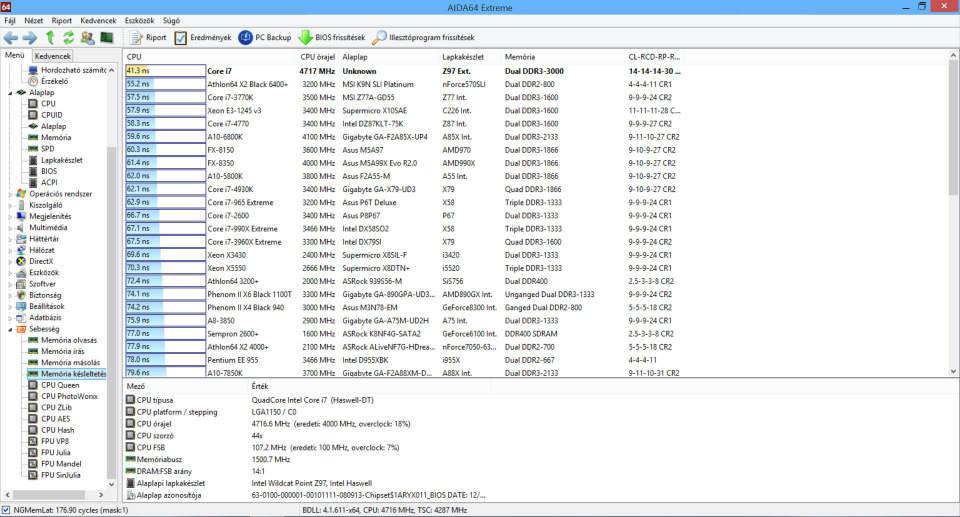The image size is (960, 517).
Task: Select CPU Queen benchmark icon
Action: point(33,385)
